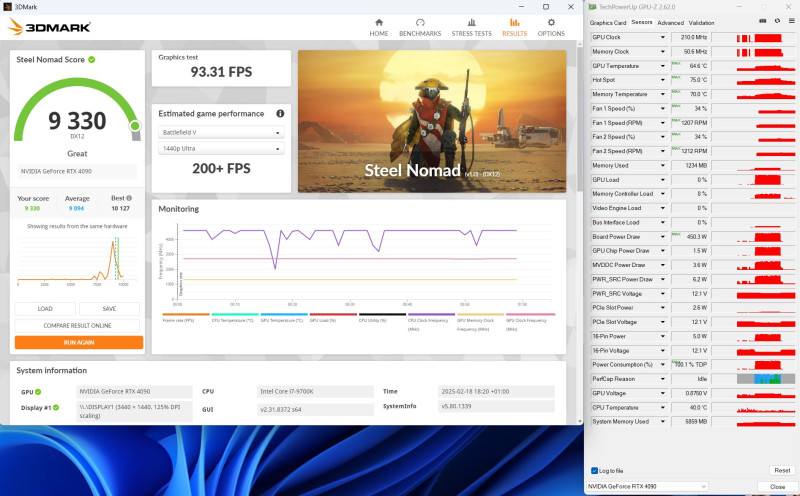Open the GPU Voltage sensor dropdown arrow
This screenshot has height=496, width=800.
[x=663, y=393]
